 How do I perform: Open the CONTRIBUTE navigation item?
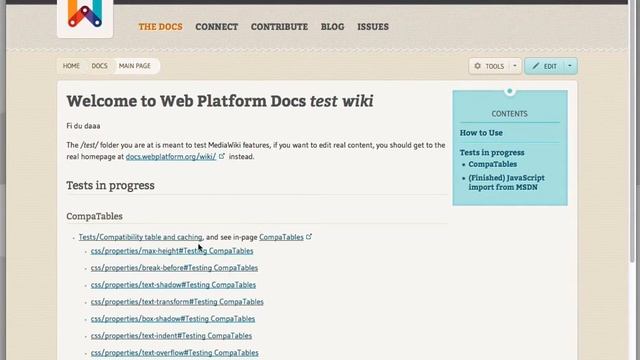point(279,27)
